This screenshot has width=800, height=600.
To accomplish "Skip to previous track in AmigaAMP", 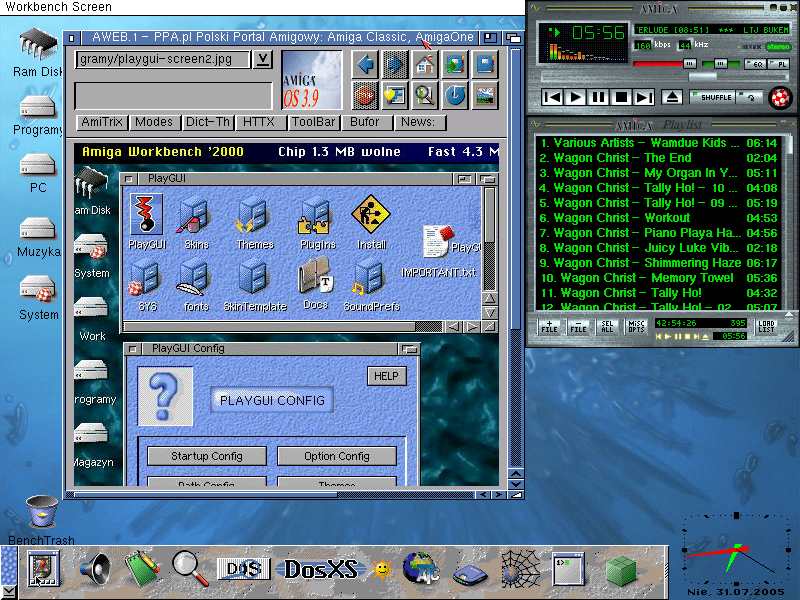I will click(x=552, y=97).
